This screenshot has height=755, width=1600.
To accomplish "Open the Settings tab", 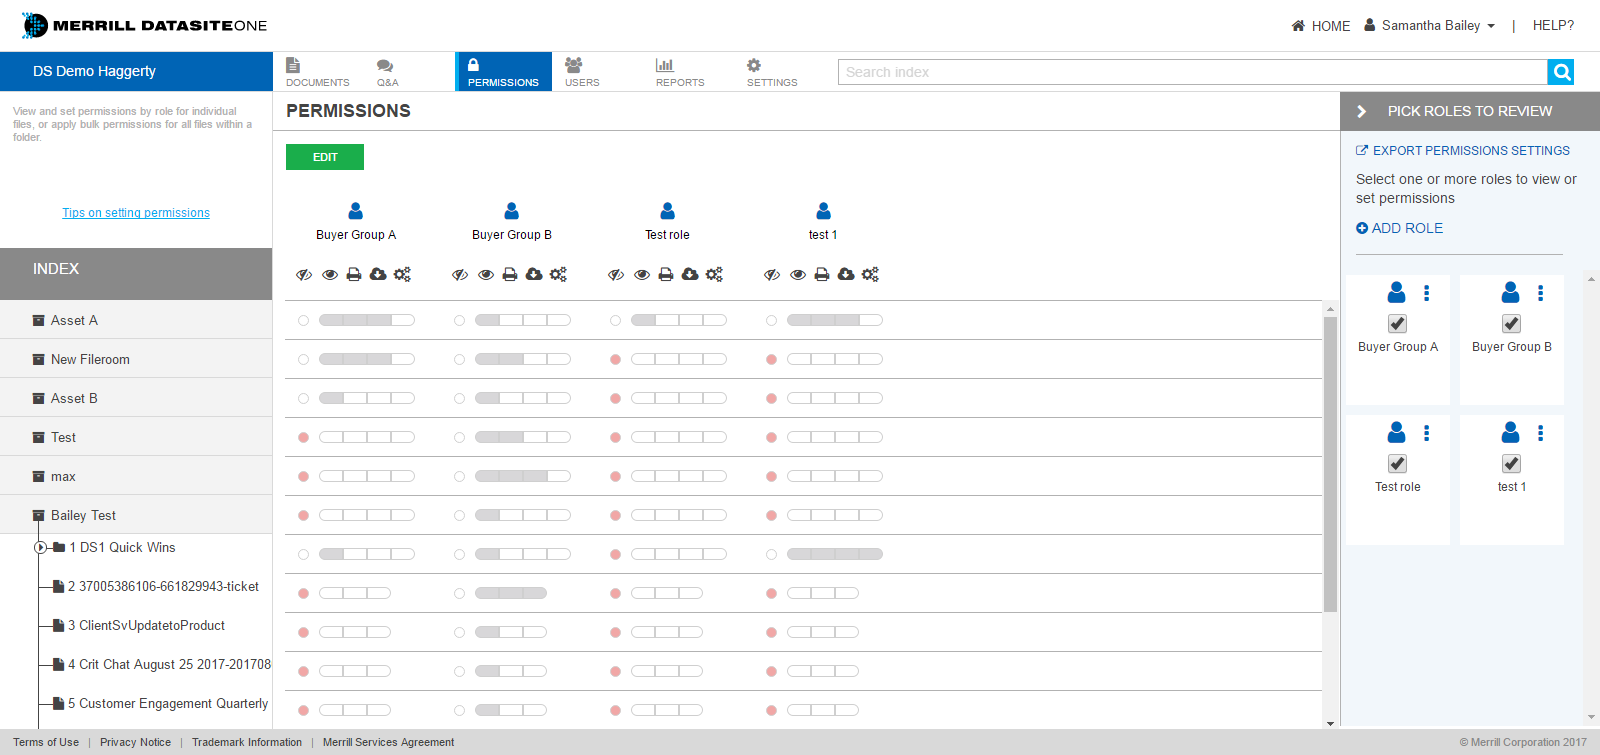I will pos(772,72).
